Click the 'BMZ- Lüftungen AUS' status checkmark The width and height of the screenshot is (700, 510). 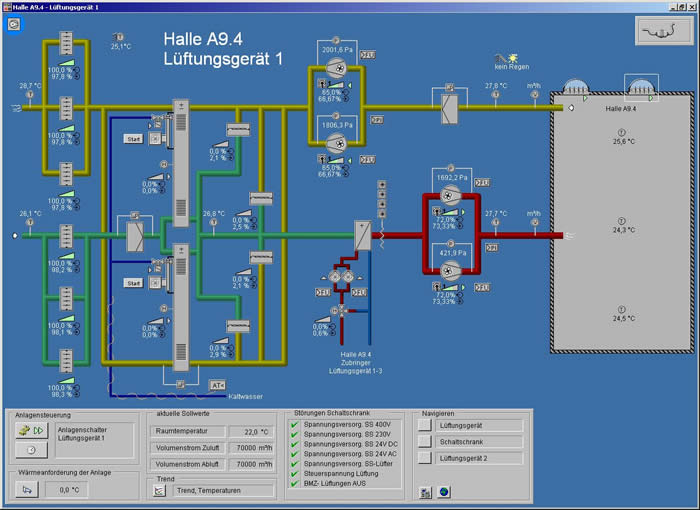coord(293,483)
